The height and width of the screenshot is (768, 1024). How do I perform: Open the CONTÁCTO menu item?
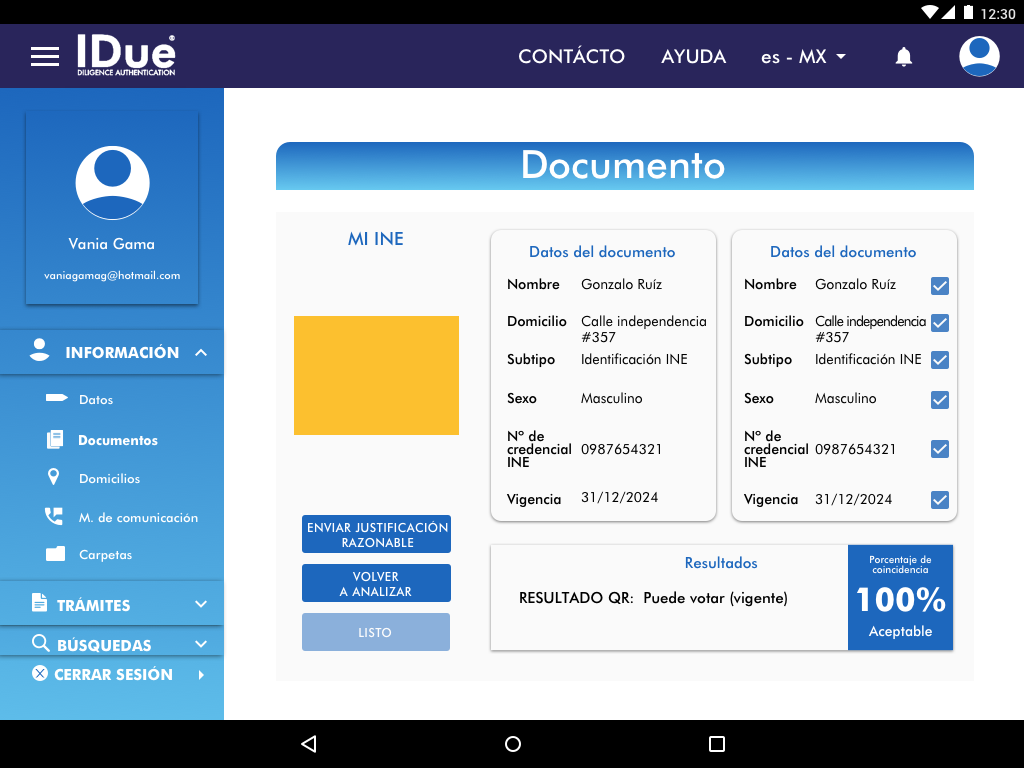coord(571,57)
